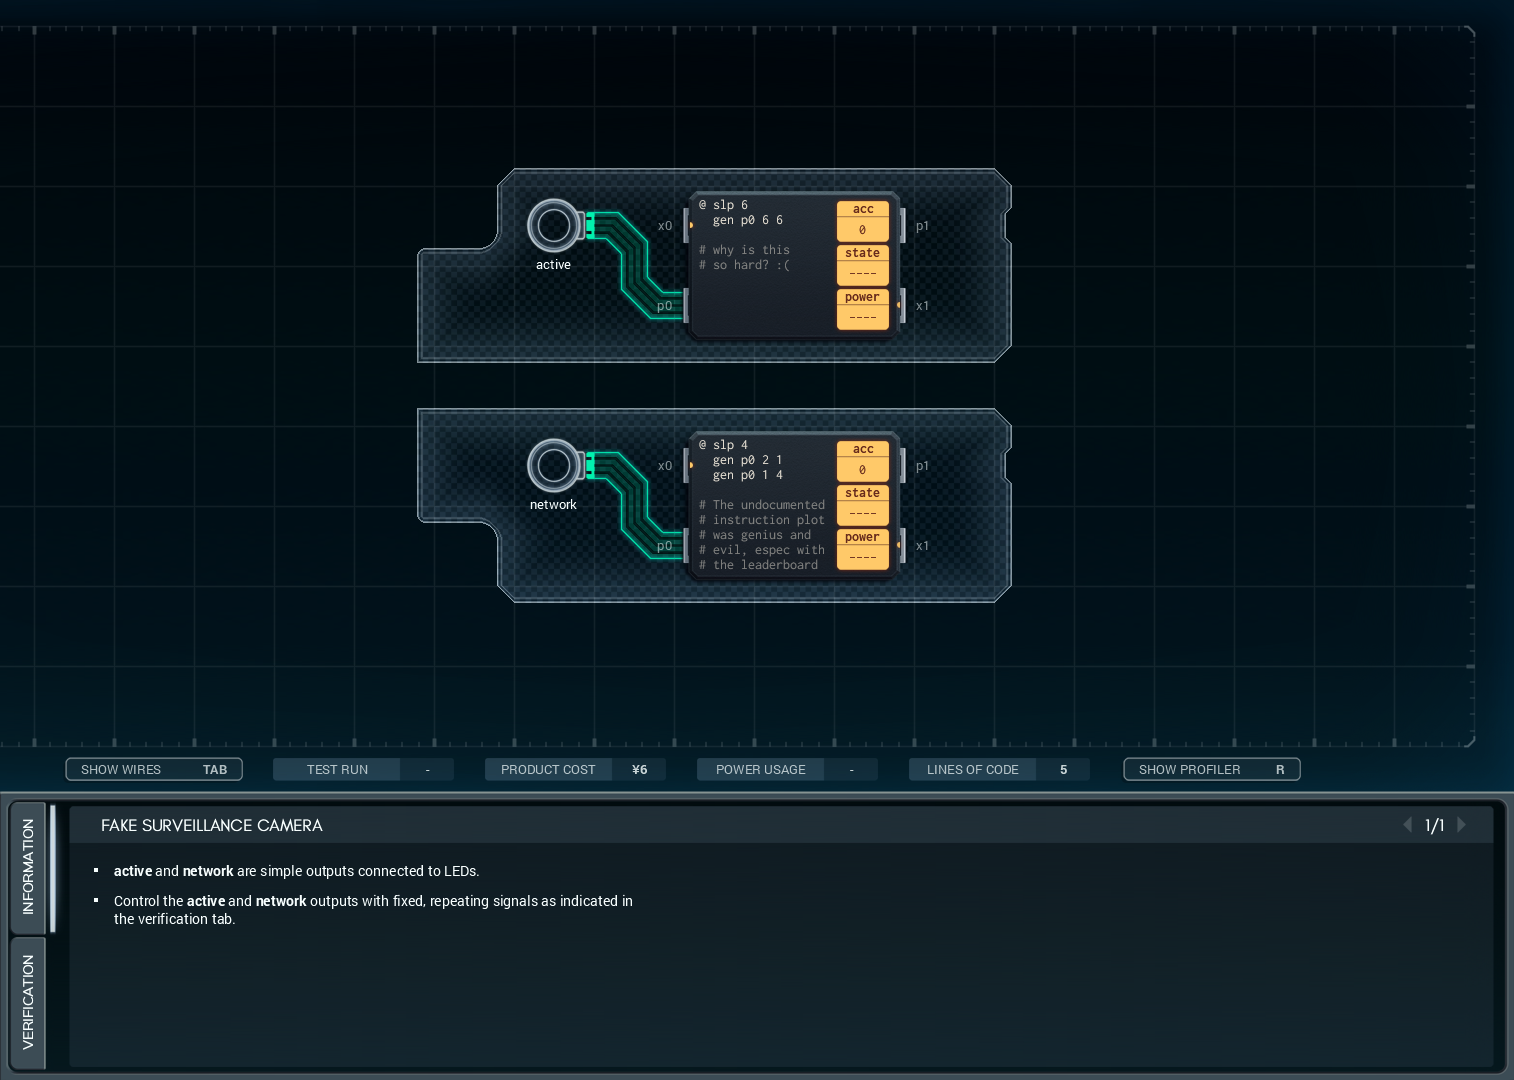Click the network LED output icon
Viewport: 1514px width, 1080px height.
[x=553, y=465]
